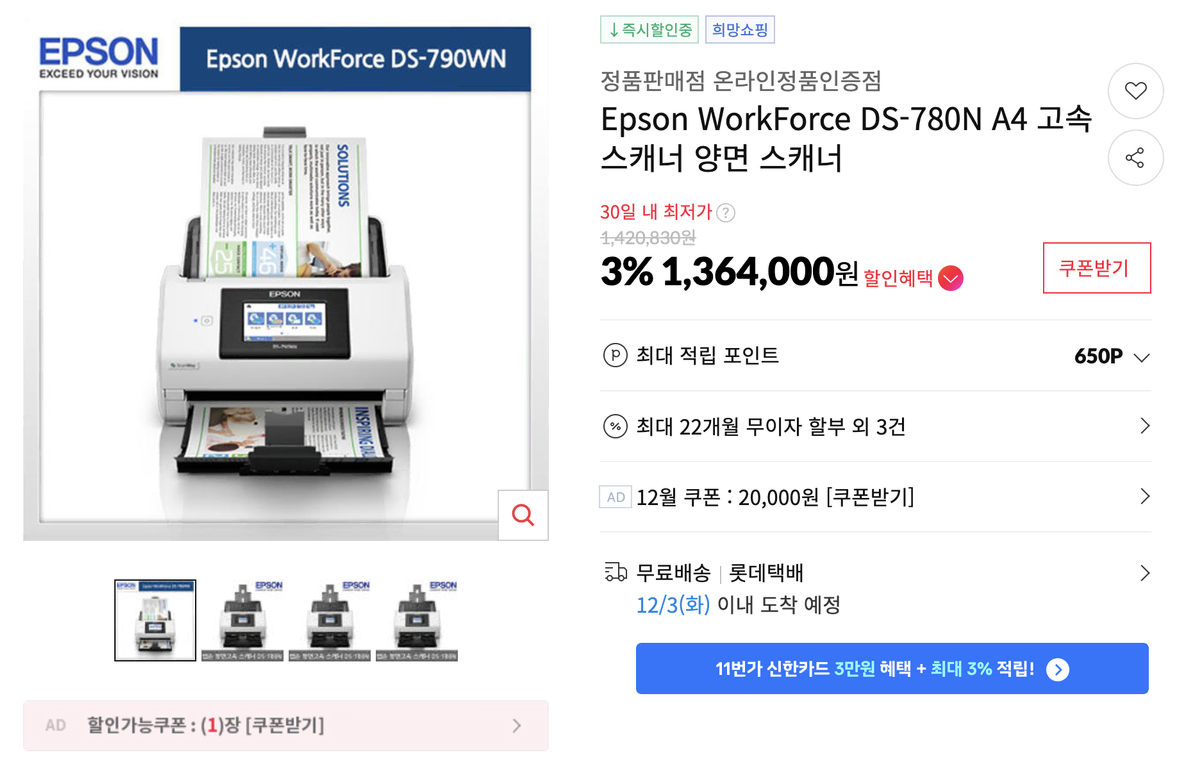The height and width of the screenshot is (764, 1199).
Task: Add the product to wishlist with the heart icon
Action: click(x=1136, y=91)
